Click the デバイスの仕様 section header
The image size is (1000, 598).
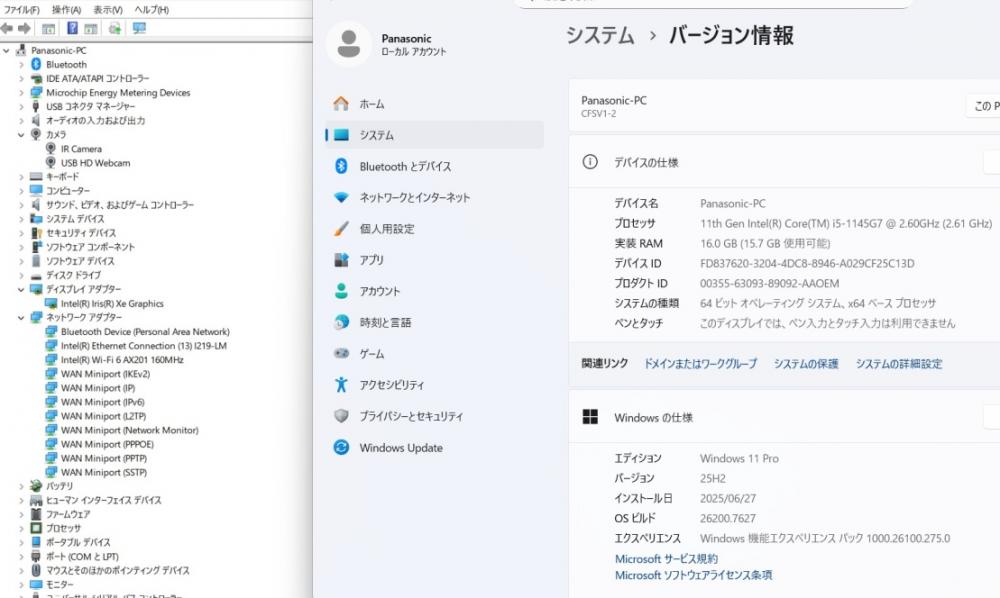click(x=784, y=162)
